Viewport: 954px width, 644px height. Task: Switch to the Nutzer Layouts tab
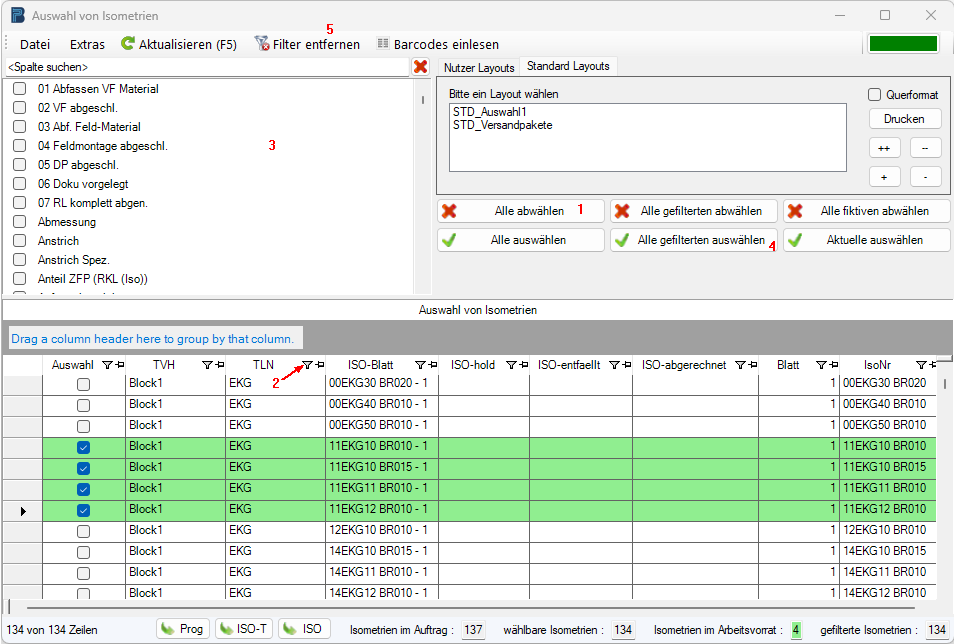479,68
